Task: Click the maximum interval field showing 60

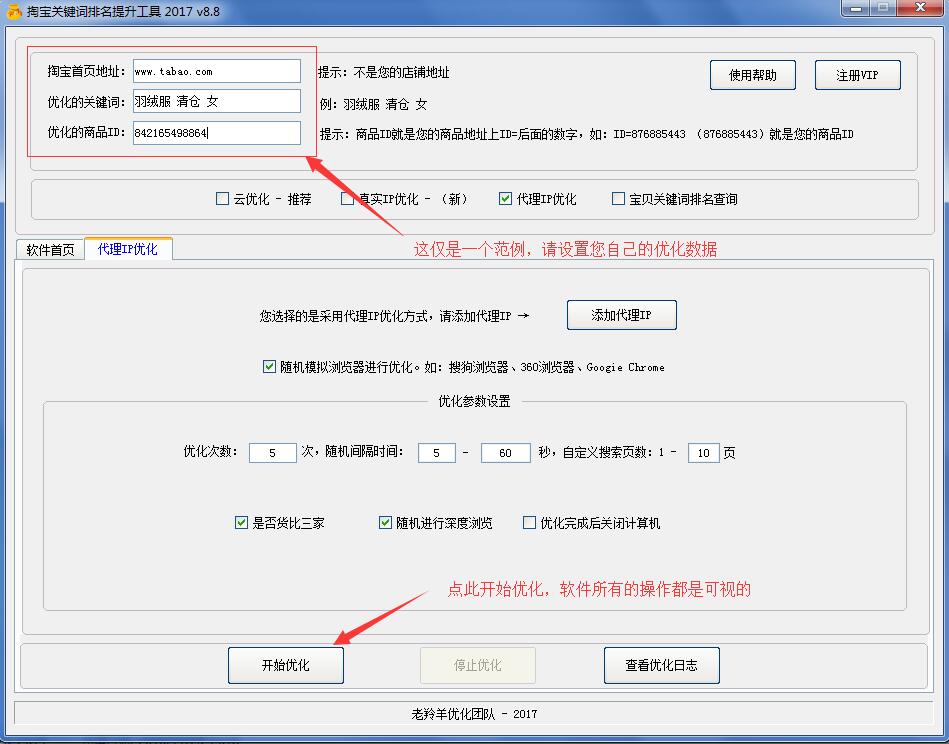Action: click(x=505, y=453)
